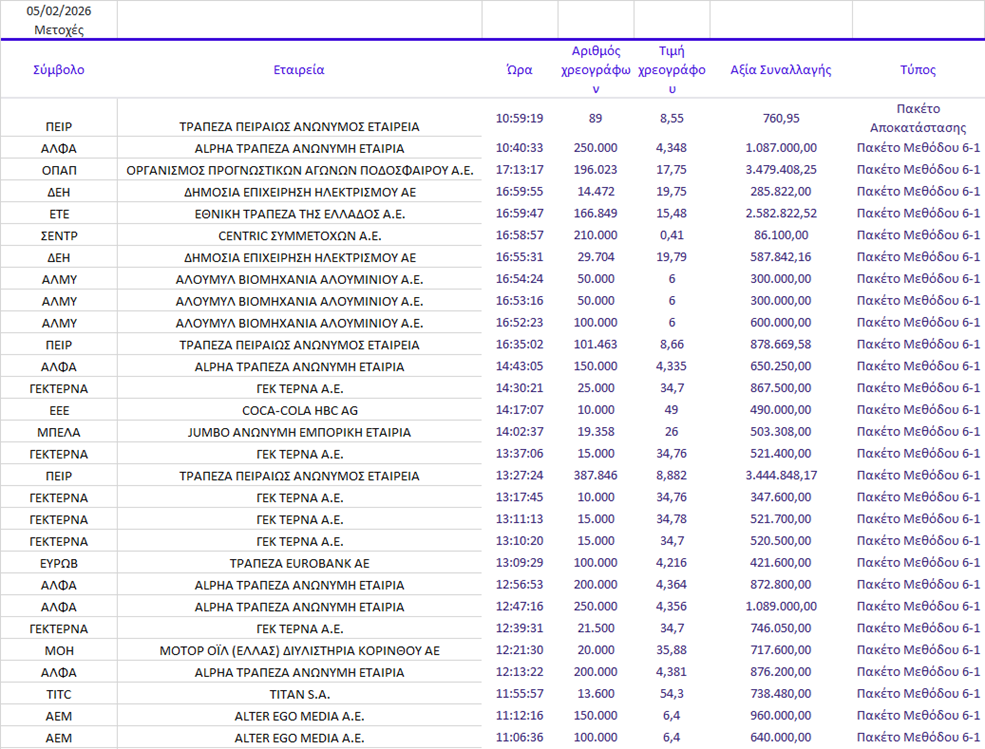Select time cell 11:12:16

pyautogui.click(x=520, y=716)
